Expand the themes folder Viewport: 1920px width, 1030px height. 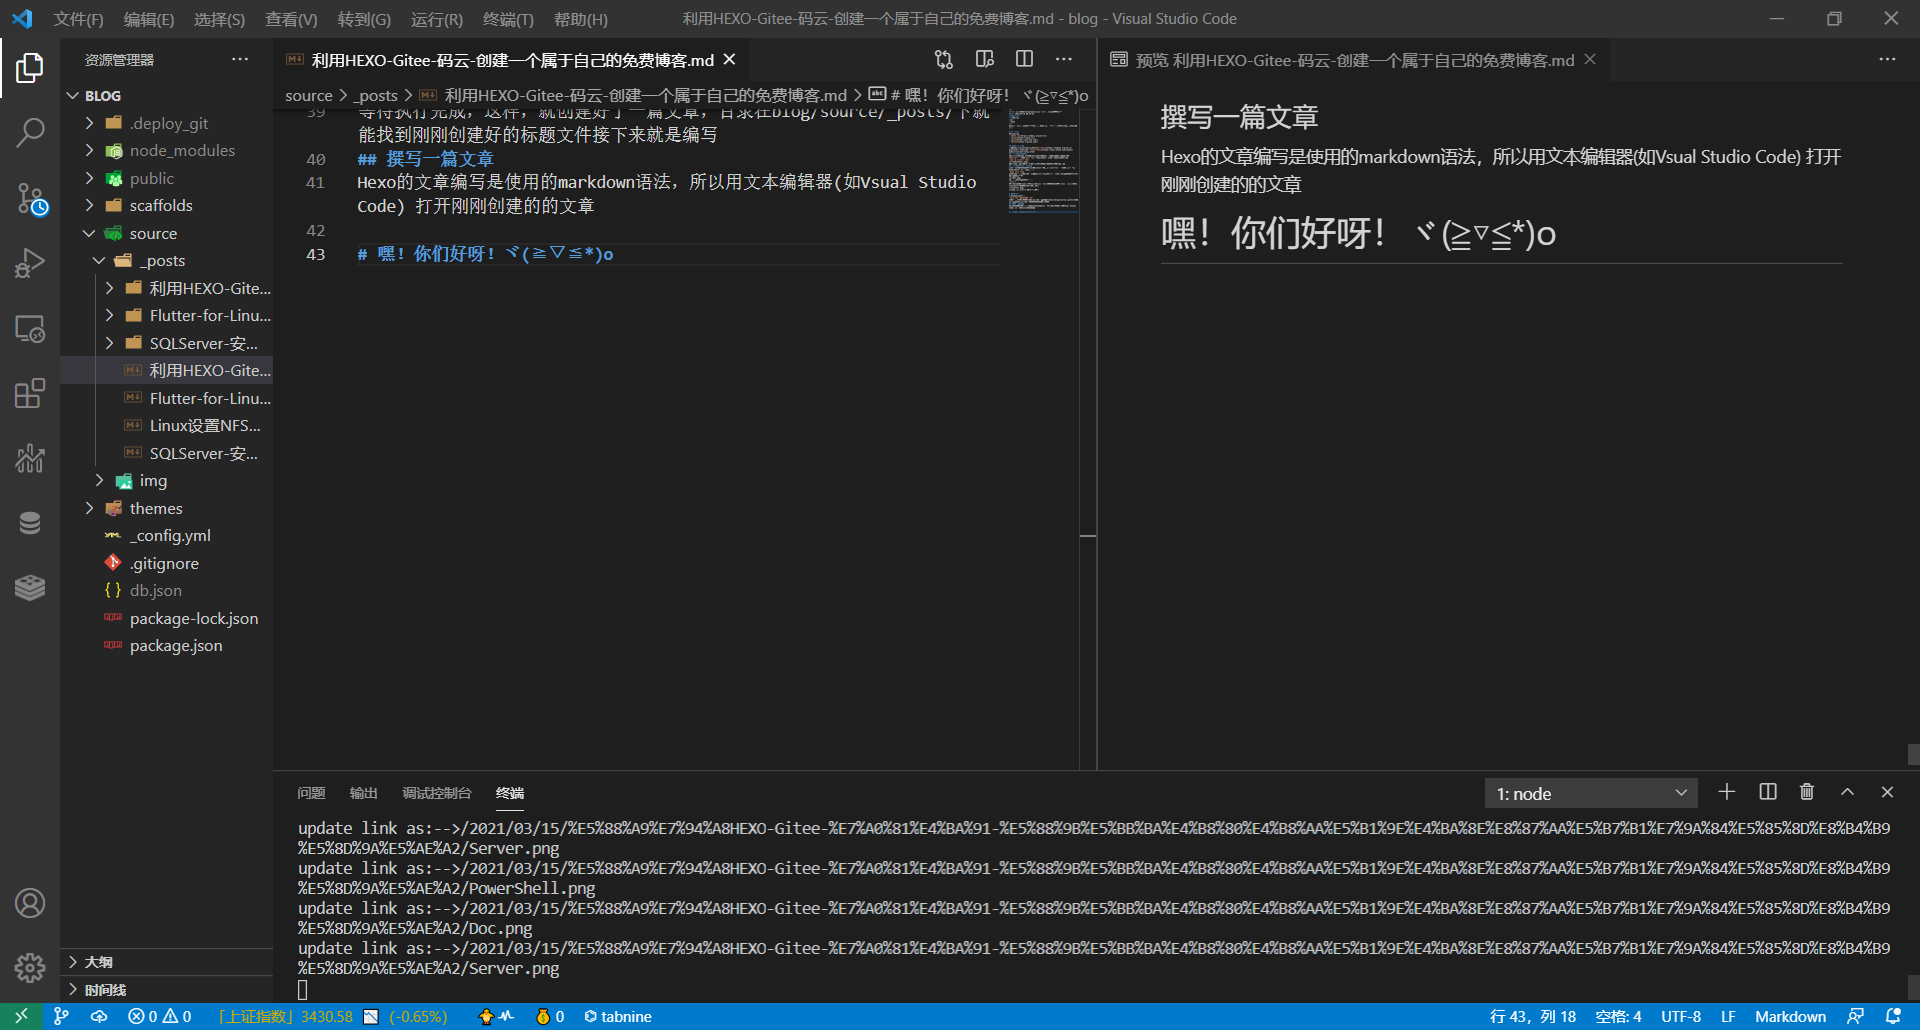pyautogui.click(x=166, y=508)
